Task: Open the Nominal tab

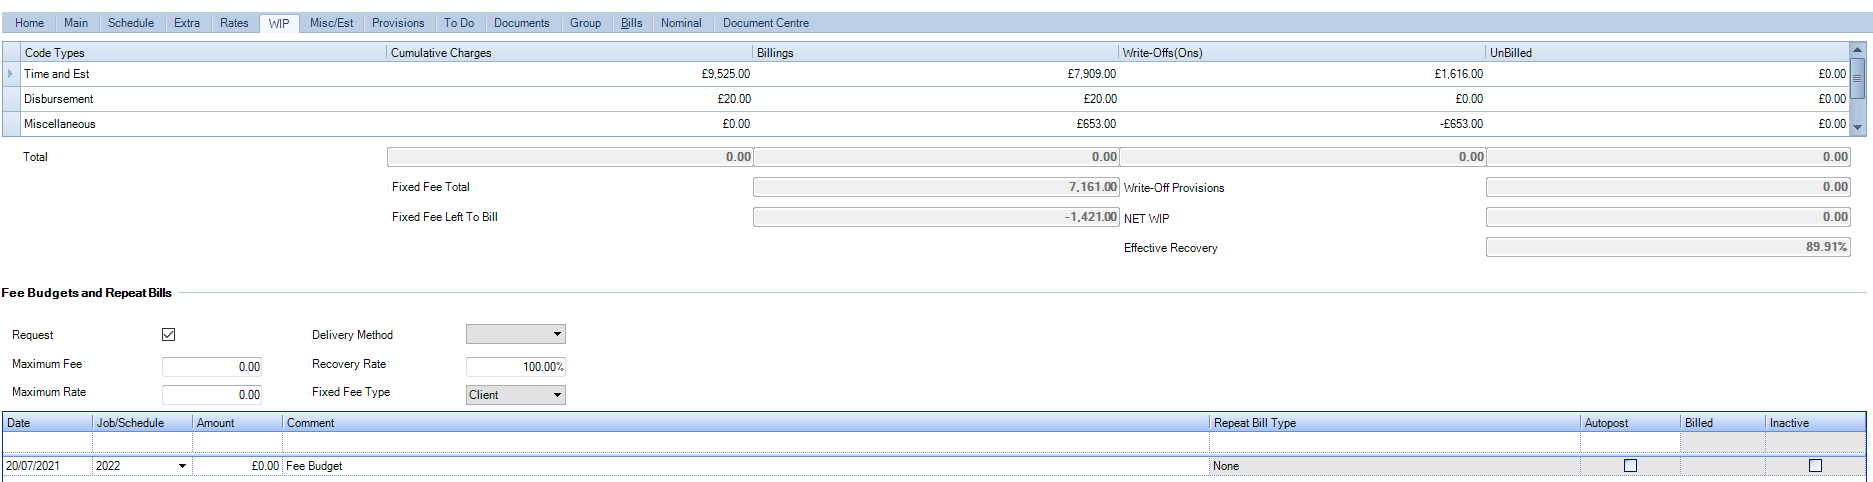Action: [x=681, y=23]
